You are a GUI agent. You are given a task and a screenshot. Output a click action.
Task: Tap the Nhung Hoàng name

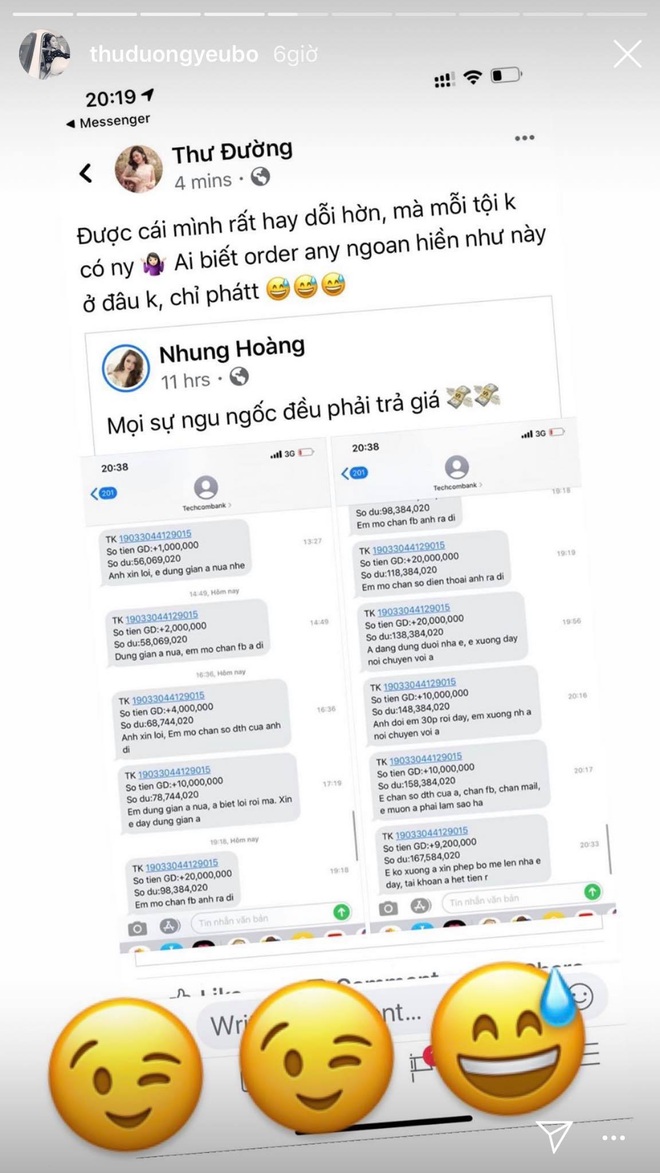pyautogui.click(x=231, y=350)
